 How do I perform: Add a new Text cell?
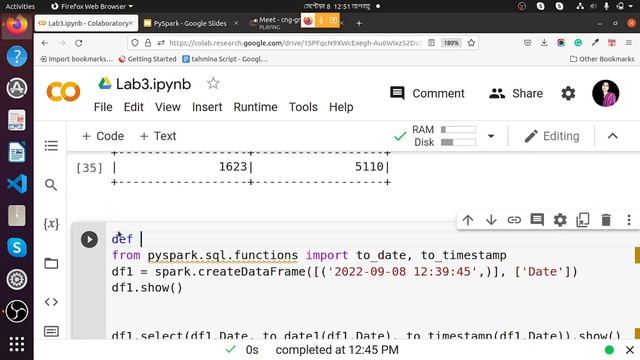[x=158, y=136]
